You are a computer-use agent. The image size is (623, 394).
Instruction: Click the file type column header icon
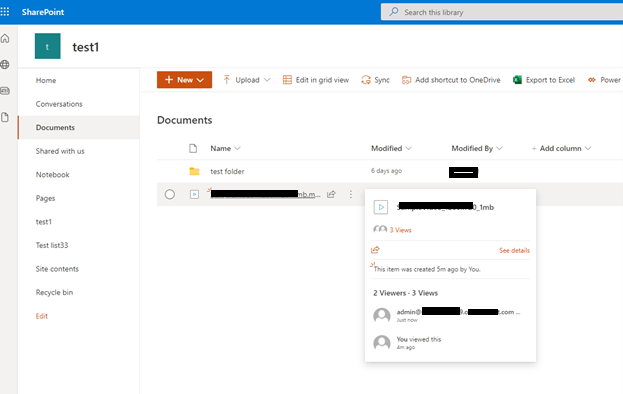pyautogui.click(x=193, y=148)
